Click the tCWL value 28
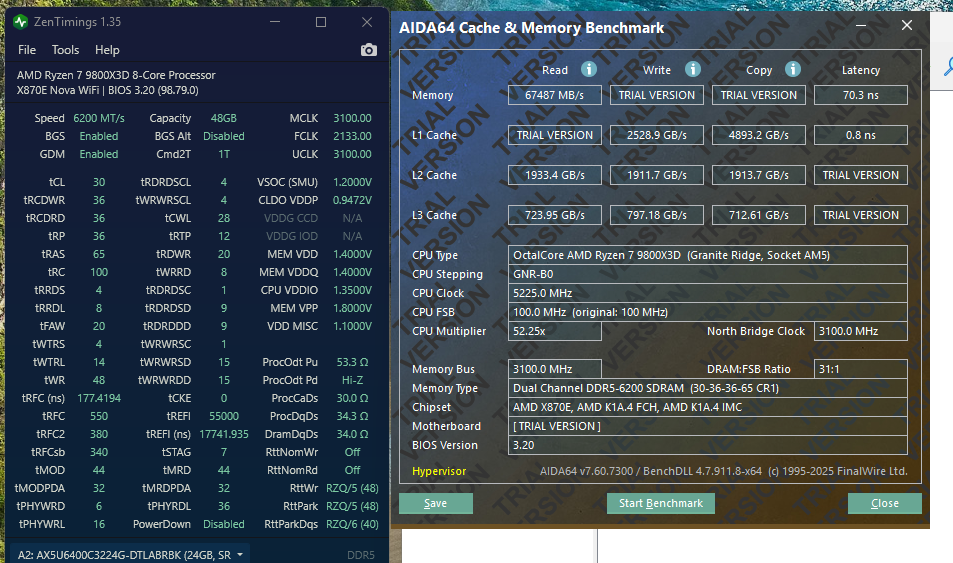Screen dimensions: 953x563 [224, 218]
